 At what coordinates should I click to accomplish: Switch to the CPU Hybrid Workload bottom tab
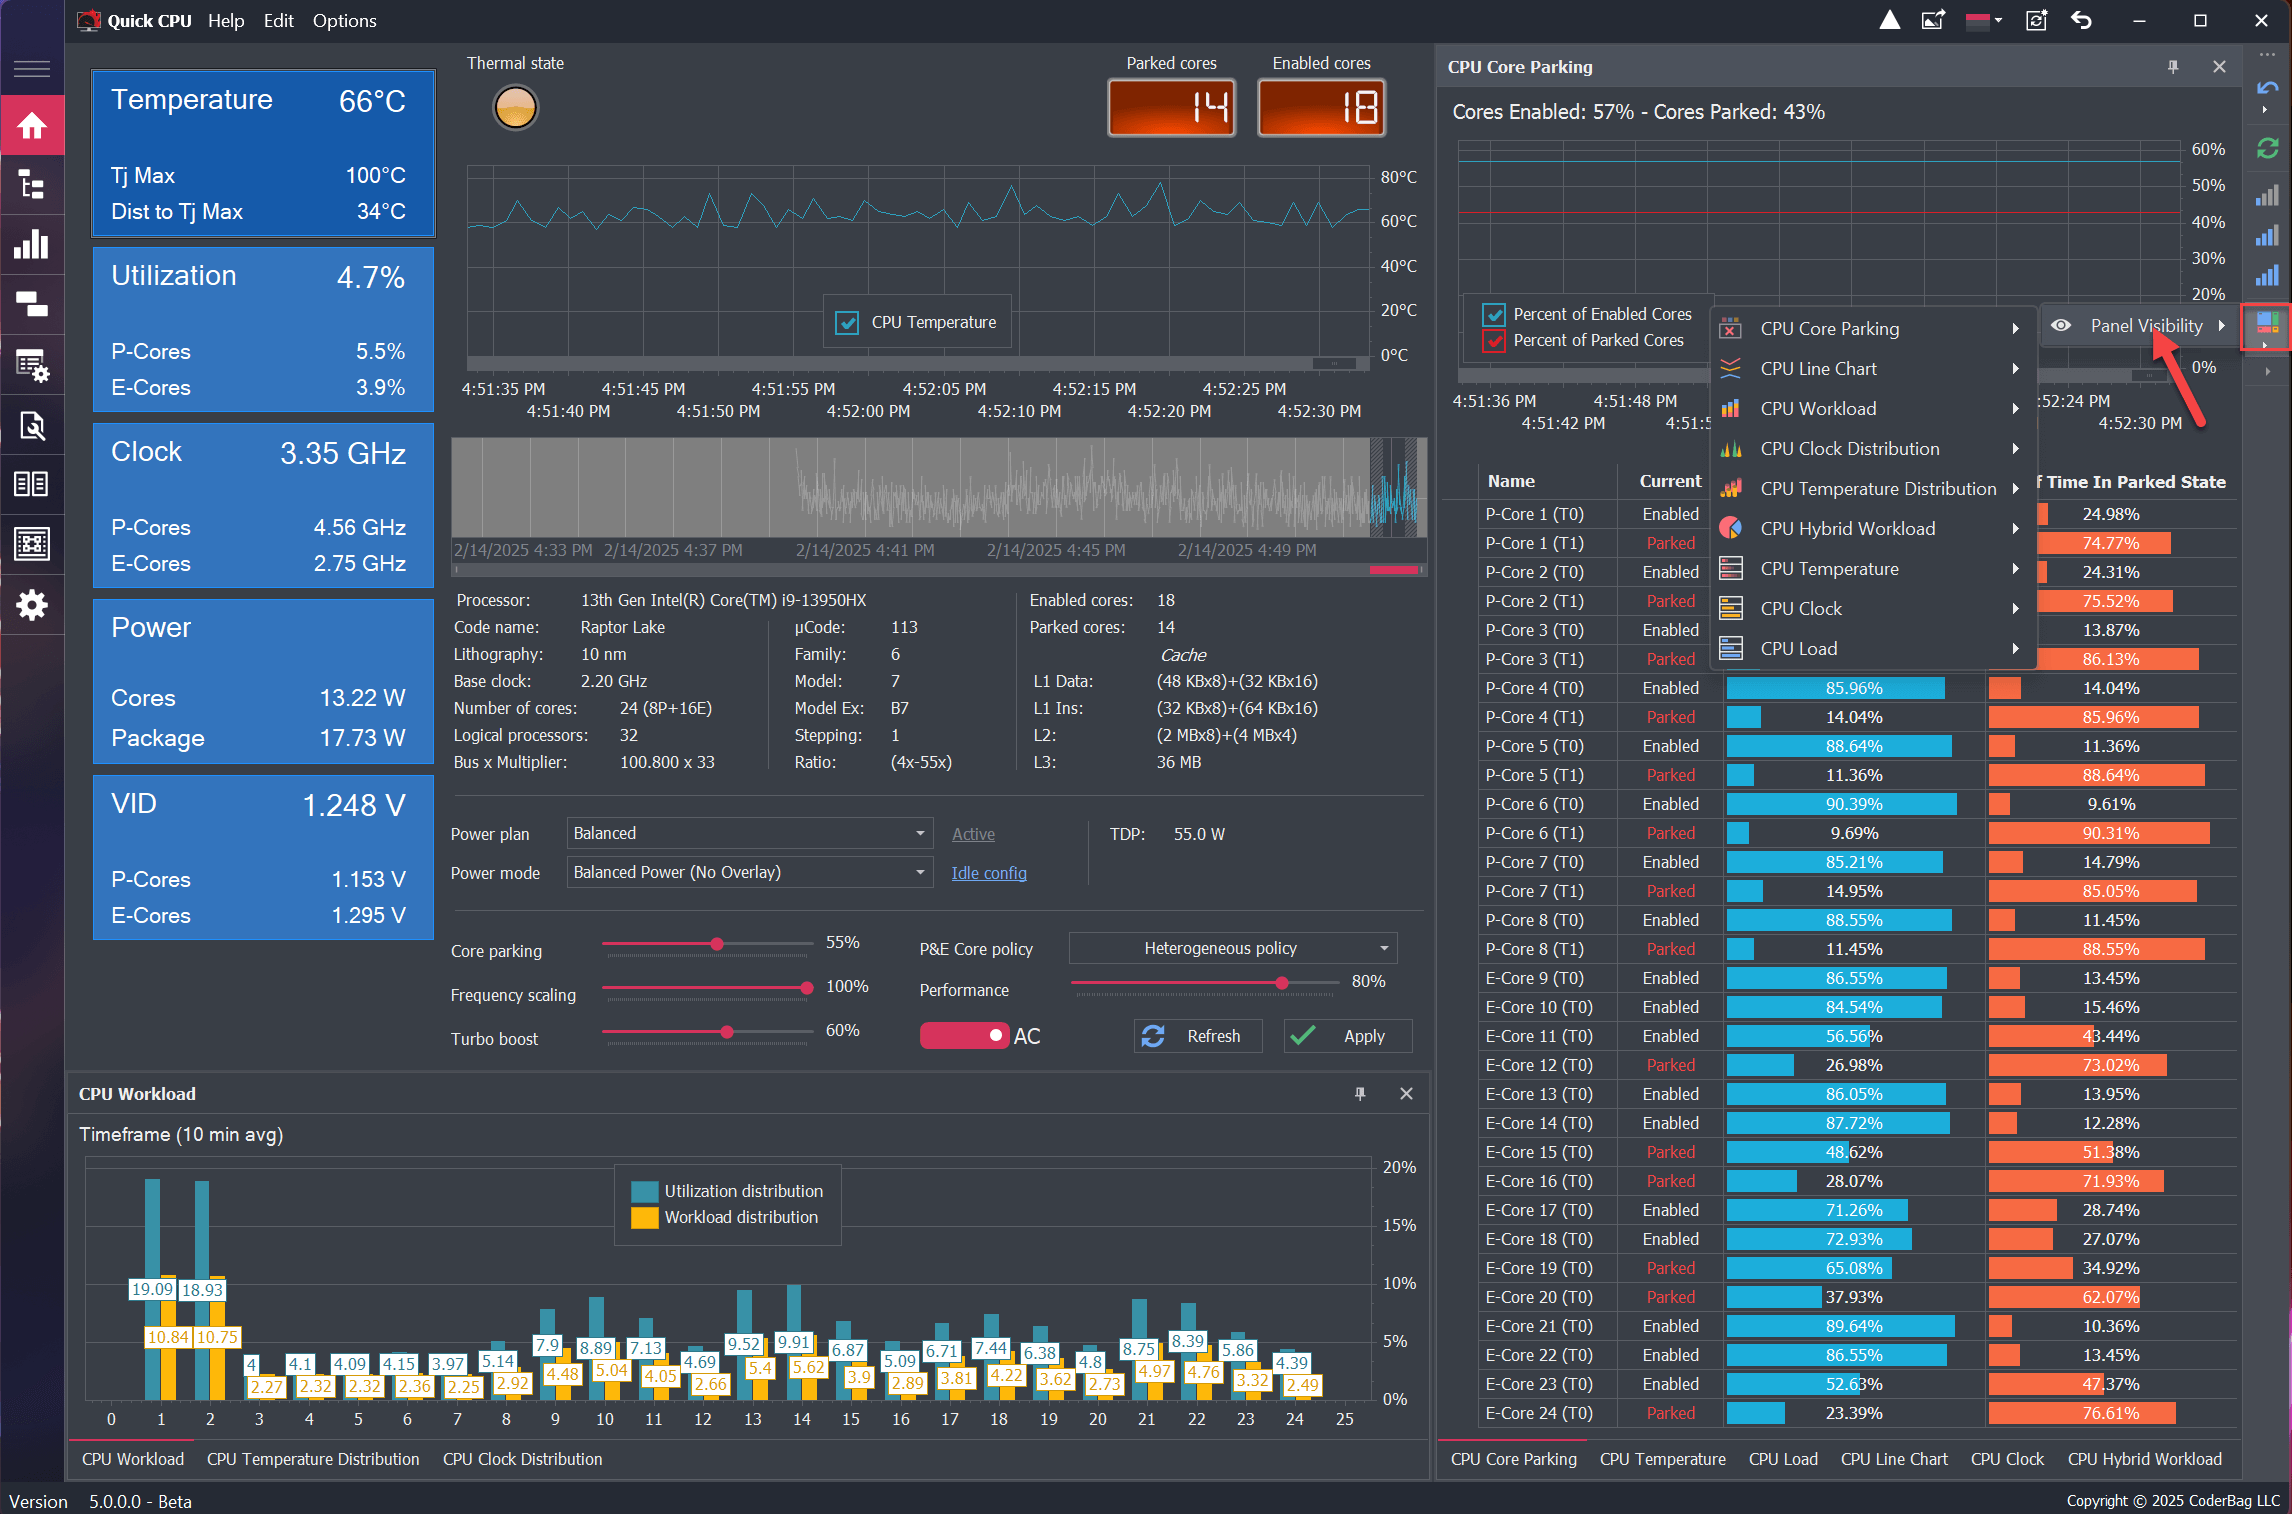[x=2144, y=1459]
